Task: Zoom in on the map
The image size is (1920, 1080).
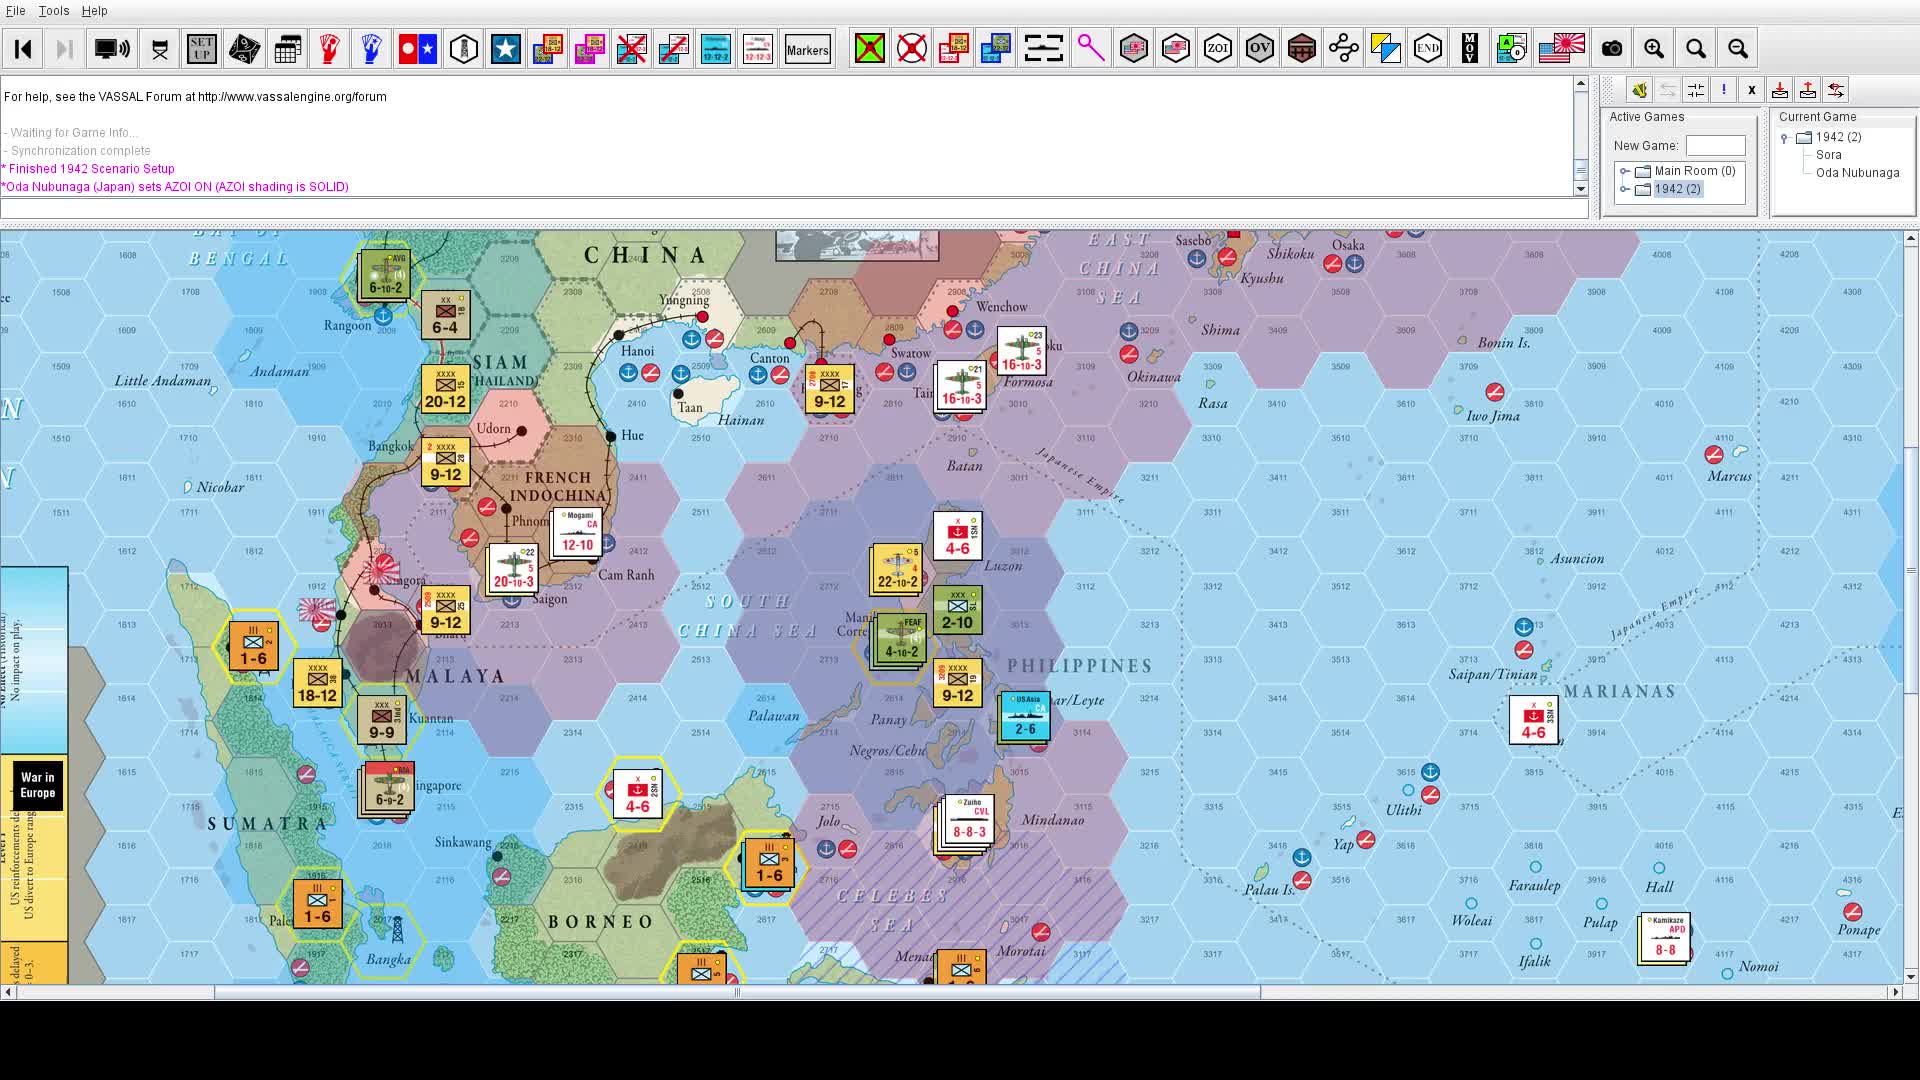Action: point(1654,49)
